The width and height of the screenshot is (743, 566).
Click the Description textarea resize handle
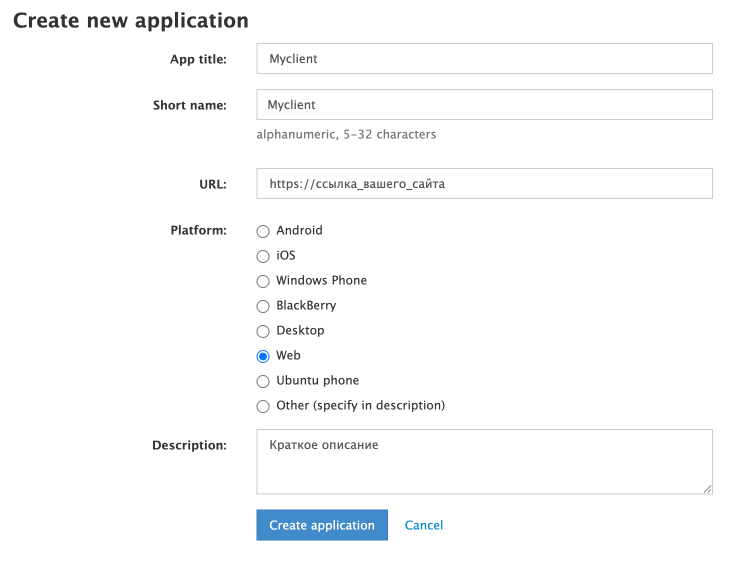(x=707, y=489)
